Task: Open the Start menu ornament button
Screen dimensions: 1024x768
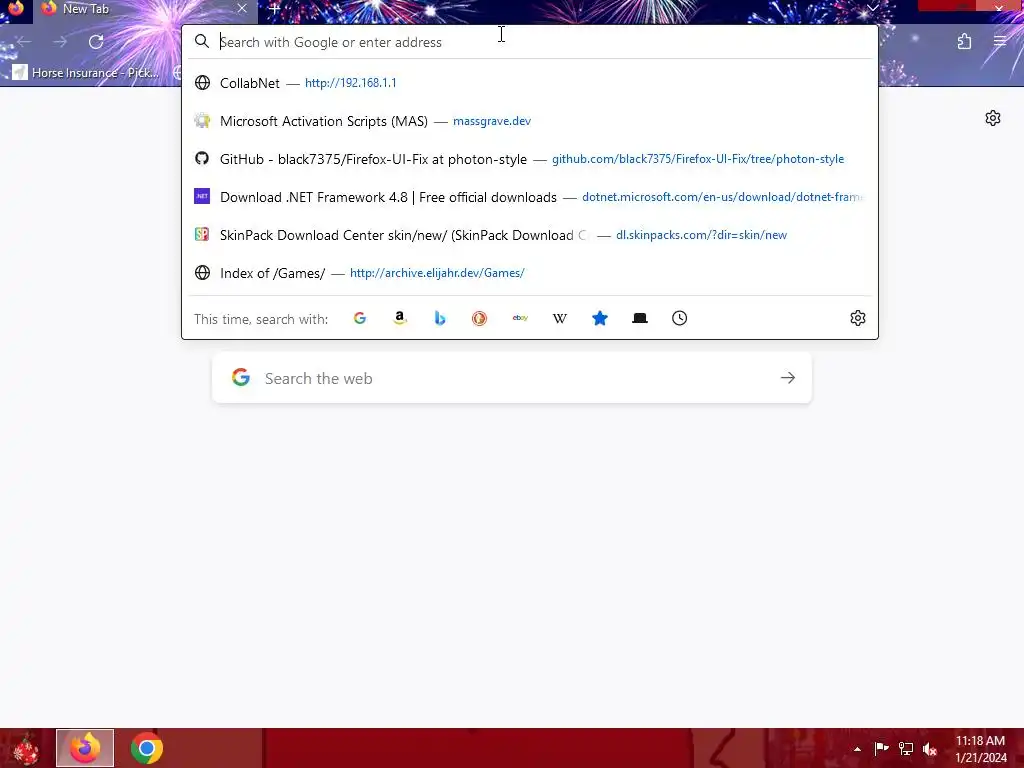Action: pos(26,748)
